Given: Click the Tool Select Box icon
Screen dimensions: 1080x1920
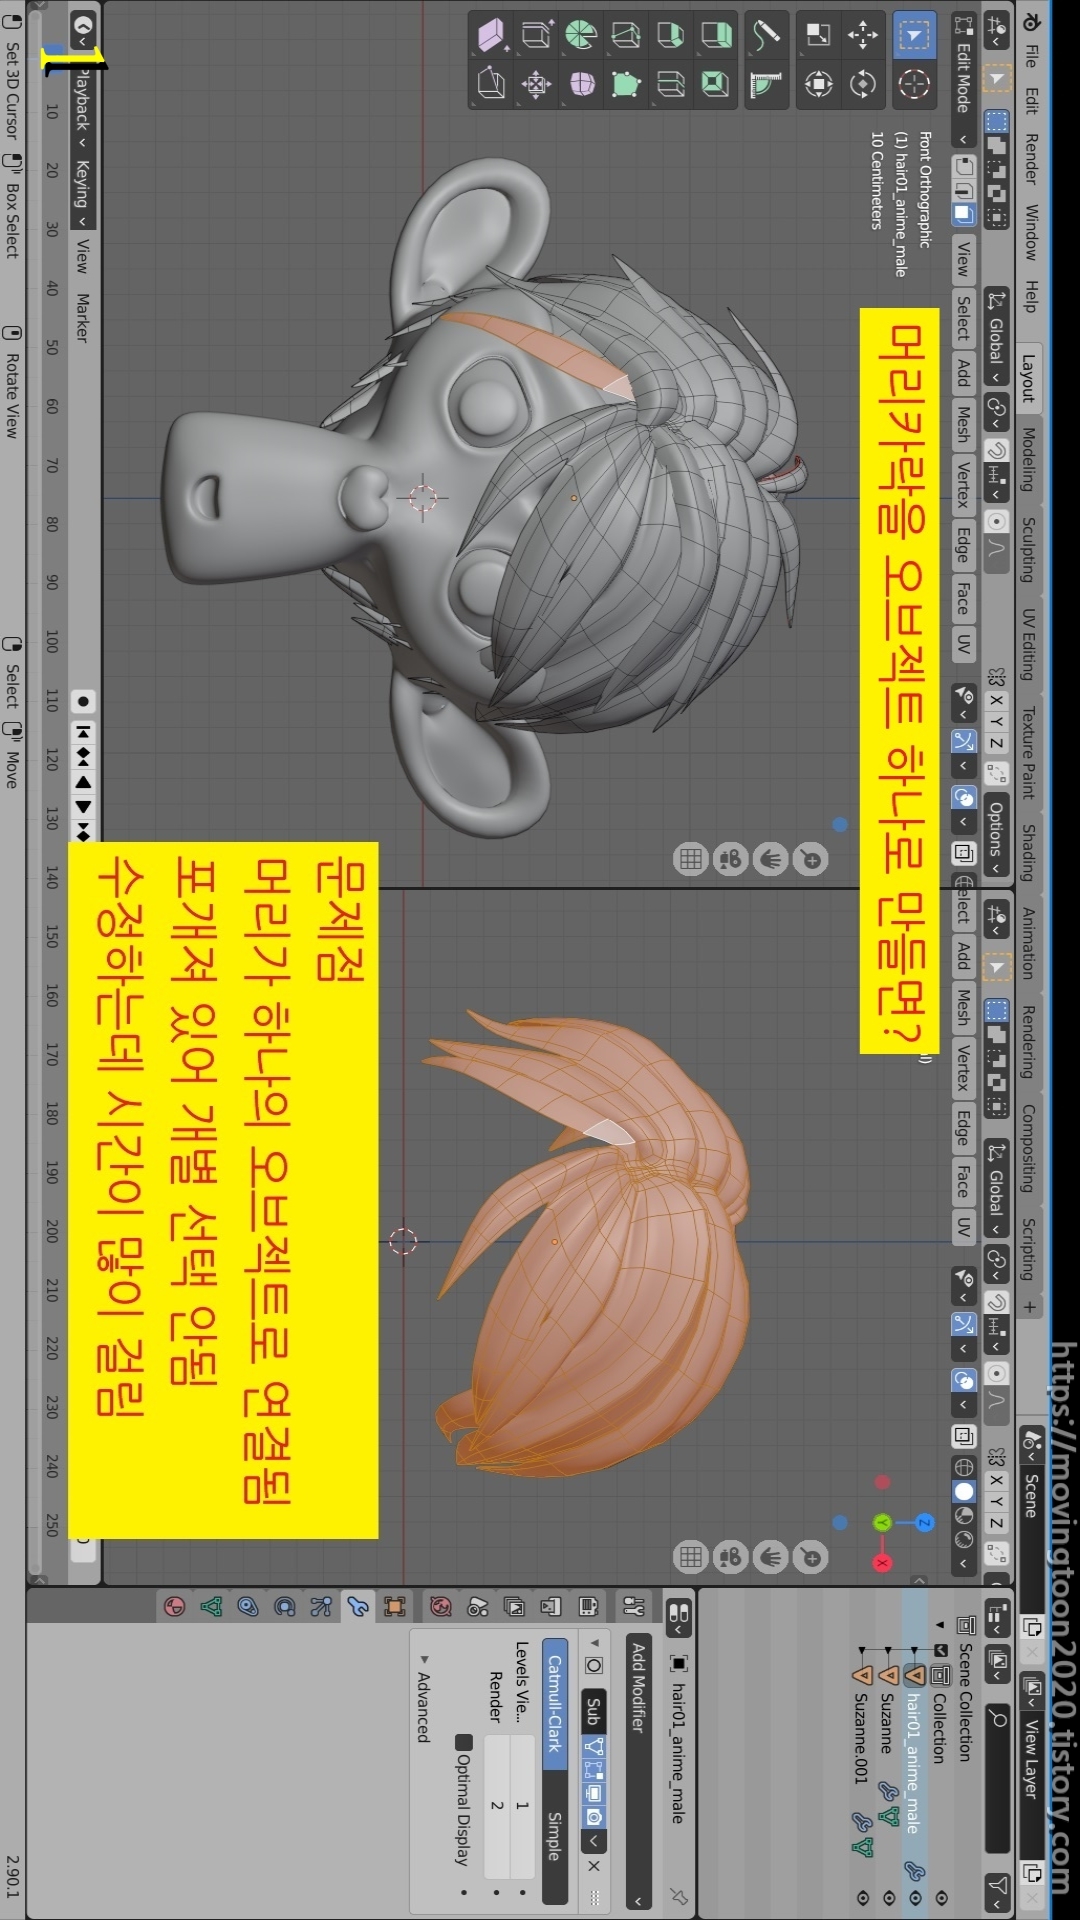Looking at the screenshot, I should pos(914,35).
